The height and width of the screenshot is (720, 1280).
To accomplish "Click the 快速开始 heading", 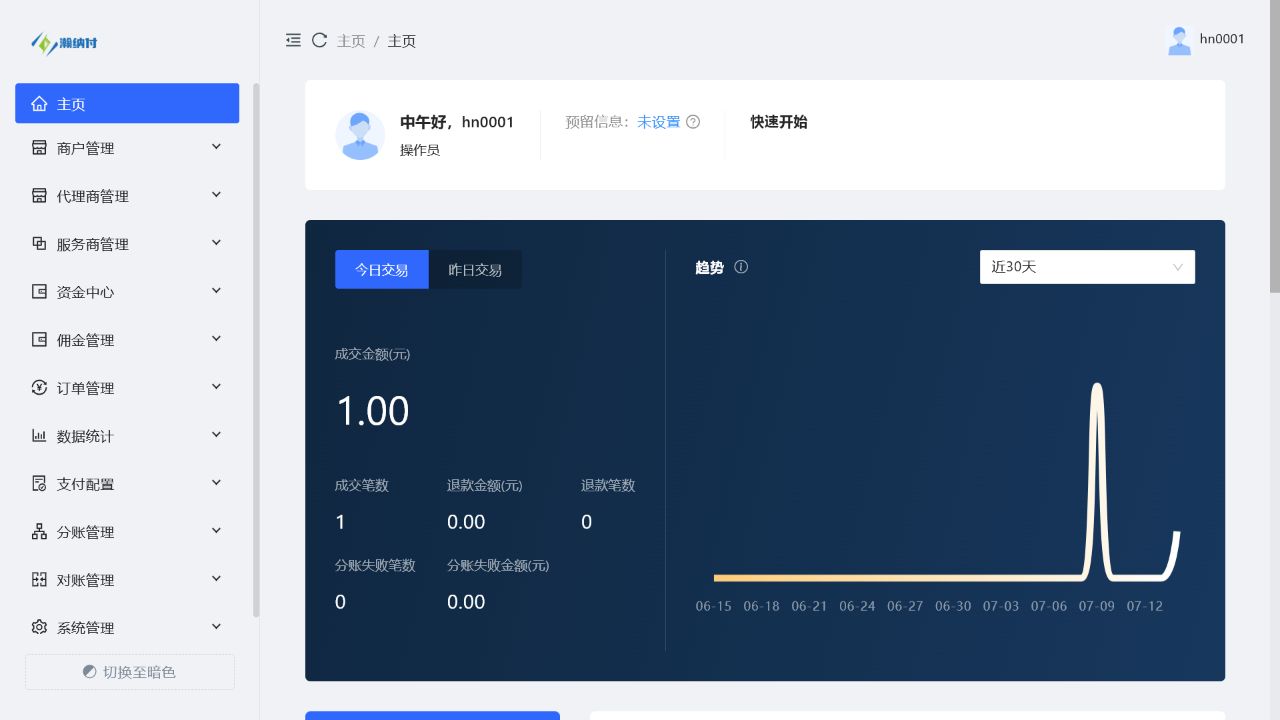I will [x=779, y=122].
